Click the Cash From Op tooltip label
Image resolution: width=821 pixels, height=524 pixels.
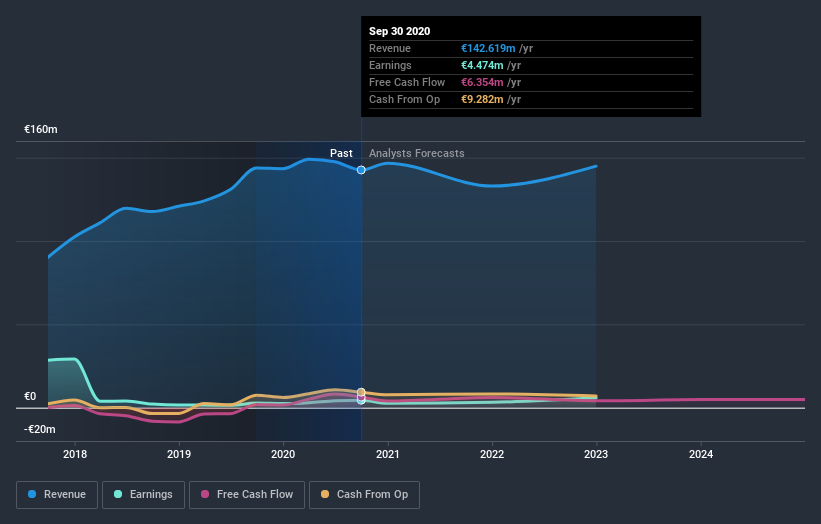coord(405,99)
